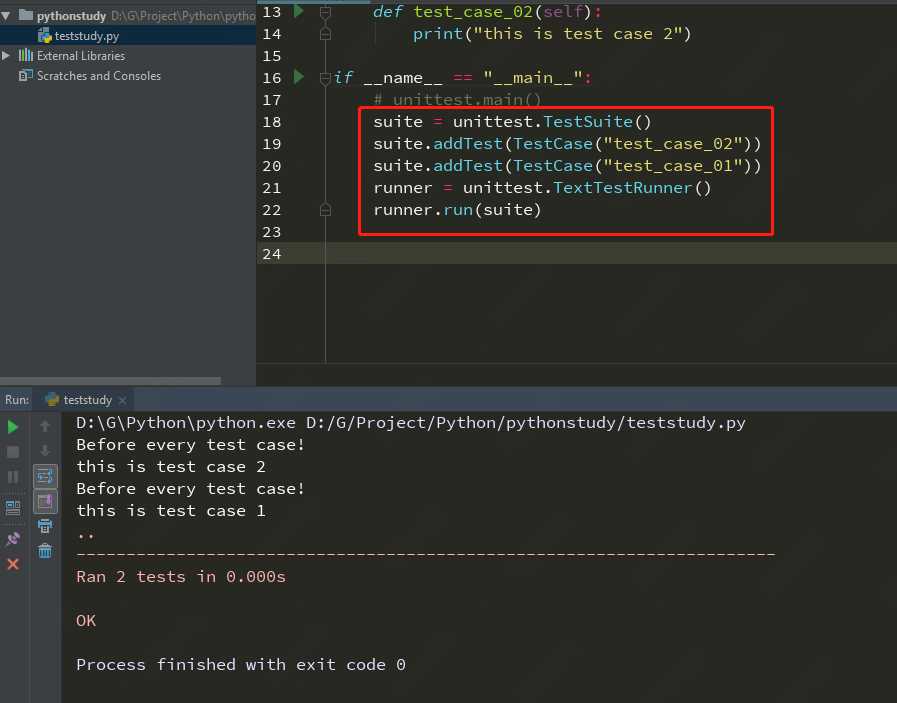Click line number 24 in the gutter
897x703 pixels.
(272, 254)
